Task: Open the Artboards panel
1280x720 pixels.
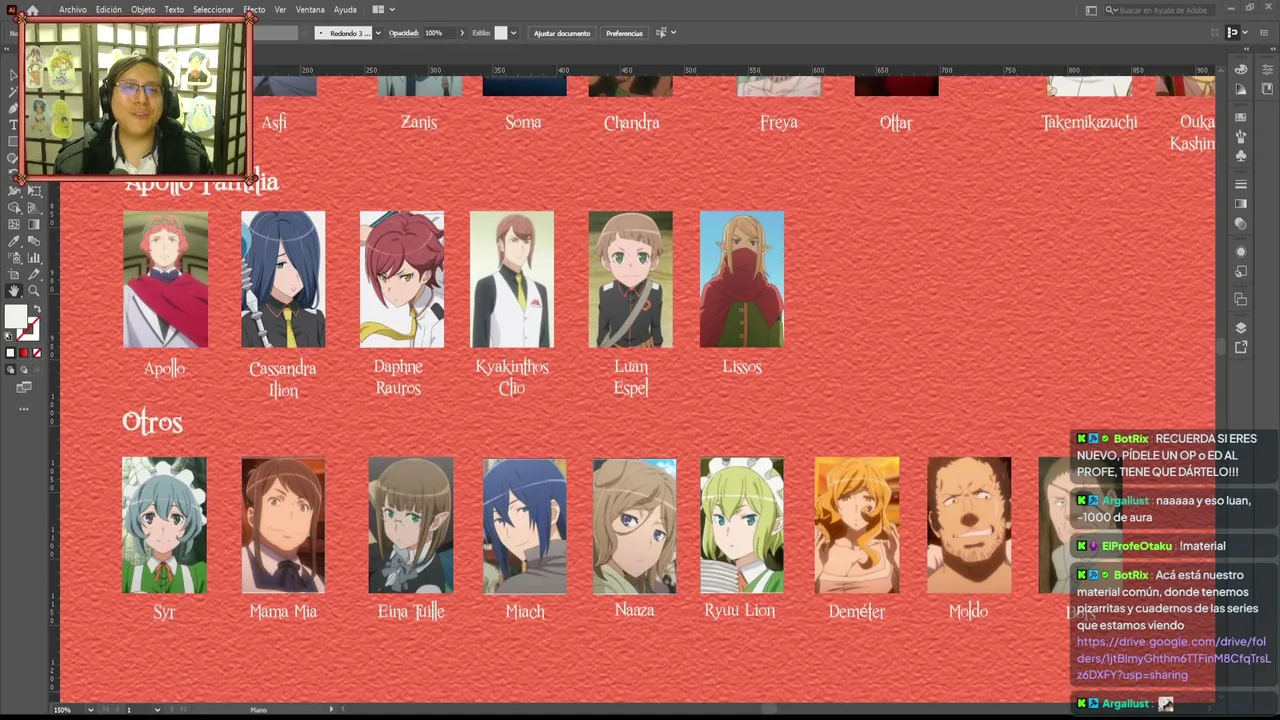Action: tap(1241, 300)
